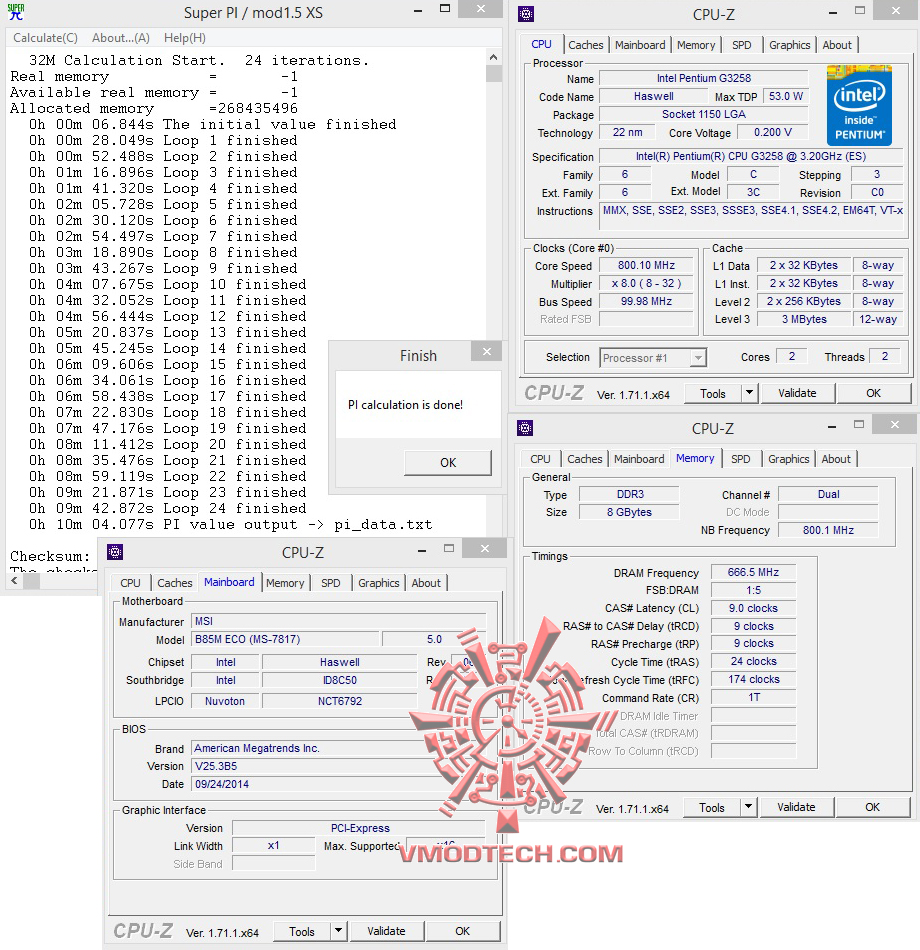Switch to Caches tab in Mainboard CPU-Z window
Screen dimensions: 920x950
175,583
